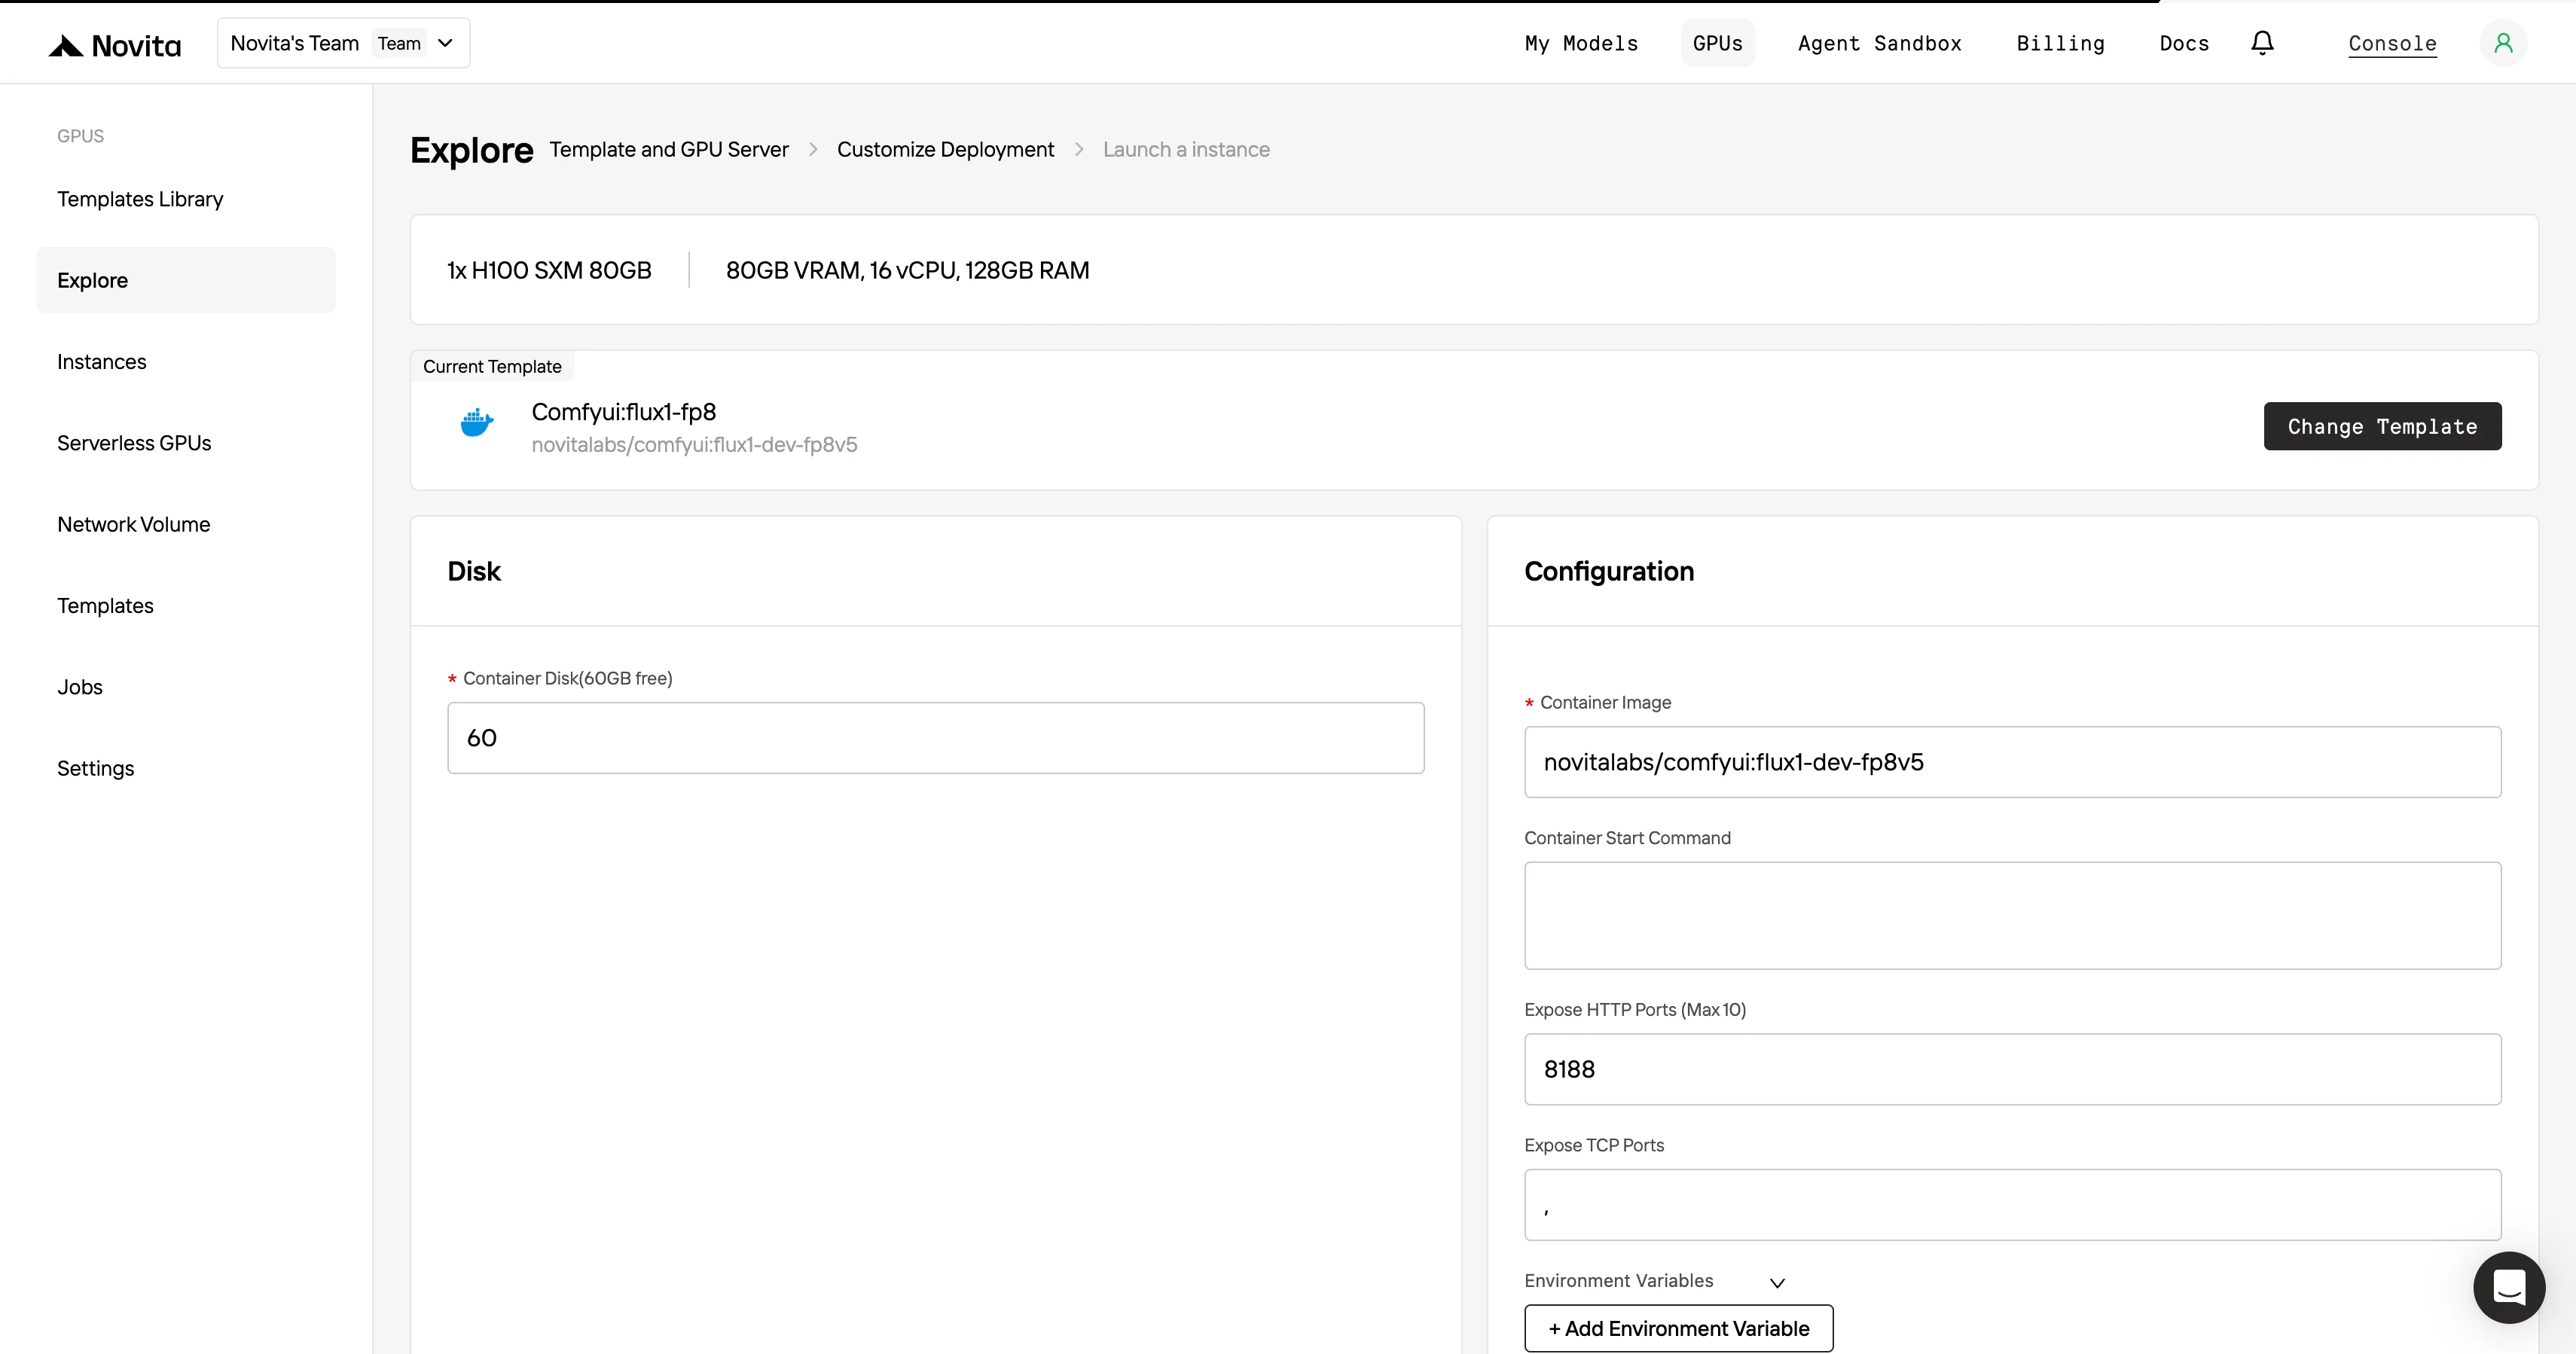Follow the Console link

(2392, 44)
